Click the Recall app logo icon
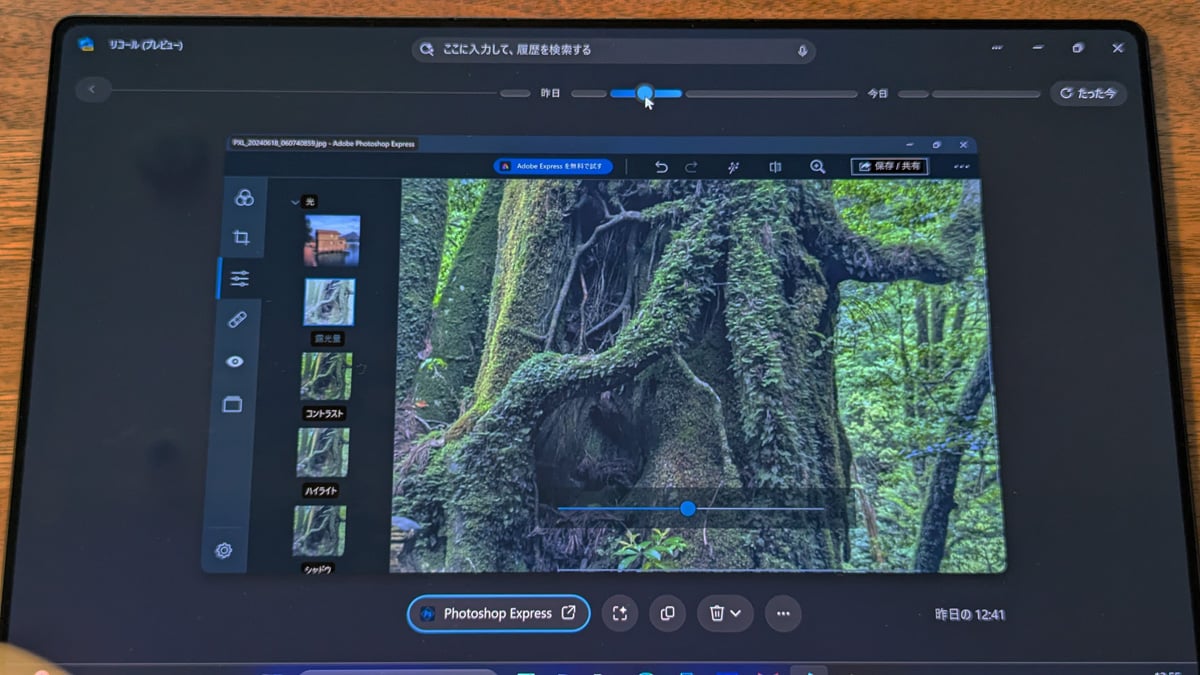The height and width of the screenshot is (675, 1200). point(87,44)
